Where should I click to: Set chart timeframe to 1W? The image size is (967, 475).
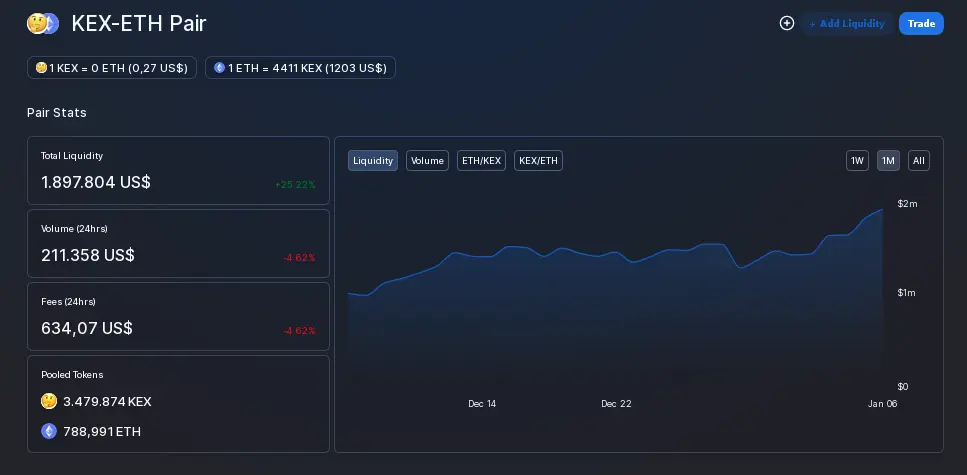click(857, 160)
